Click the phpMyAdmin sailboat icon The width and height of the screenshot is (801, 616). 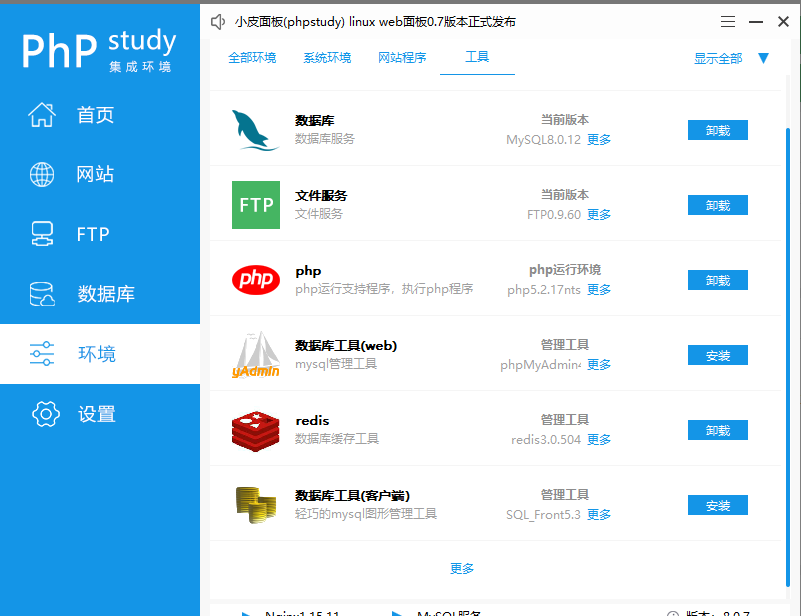(x=256, y=355)
